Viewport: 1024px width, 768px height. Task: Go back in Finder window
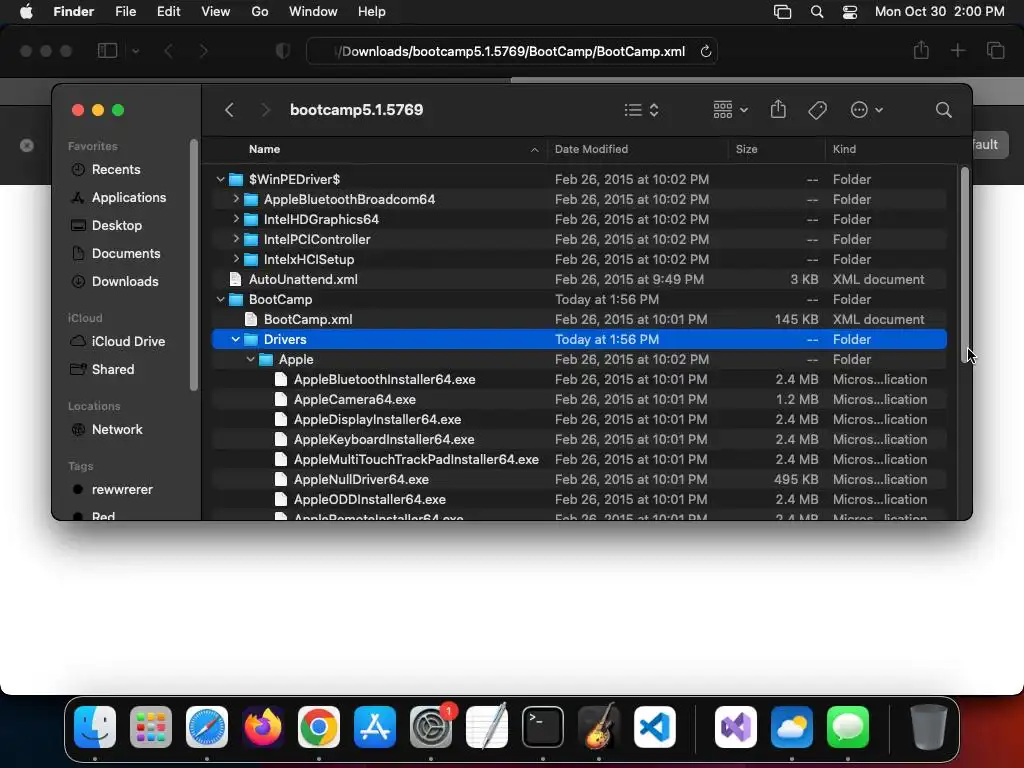(229, 110)
